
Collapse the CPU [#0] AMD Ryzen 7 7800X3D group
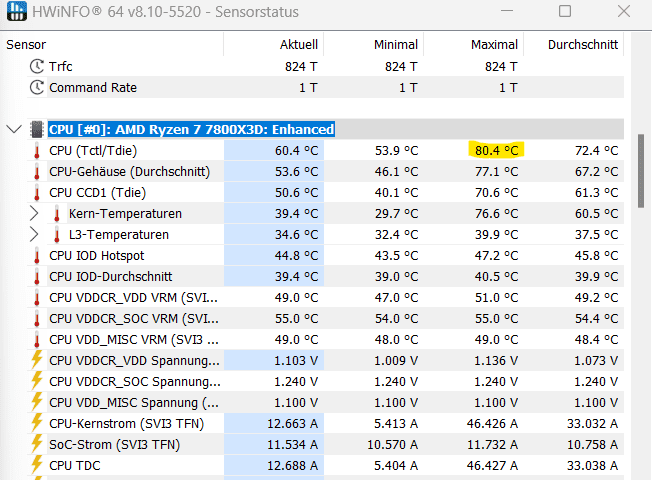14,129
